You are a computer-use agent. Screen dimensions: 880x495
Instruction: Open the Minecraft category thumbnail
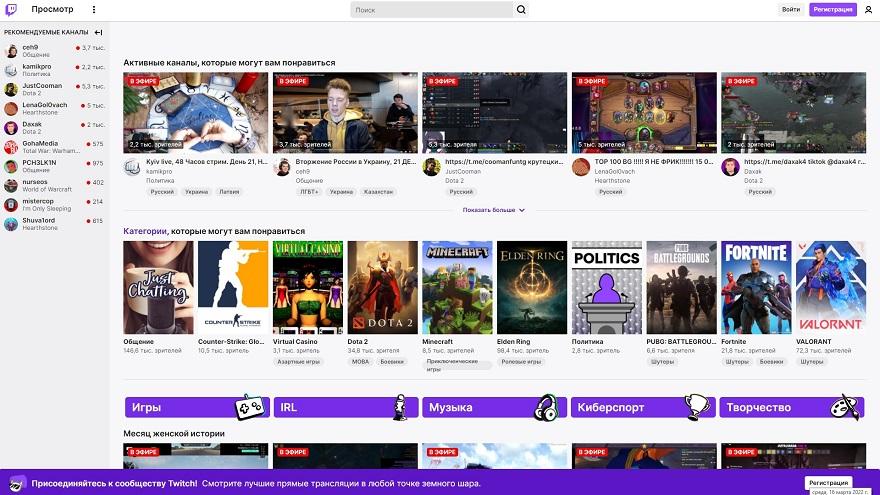(x=457, y=287)
